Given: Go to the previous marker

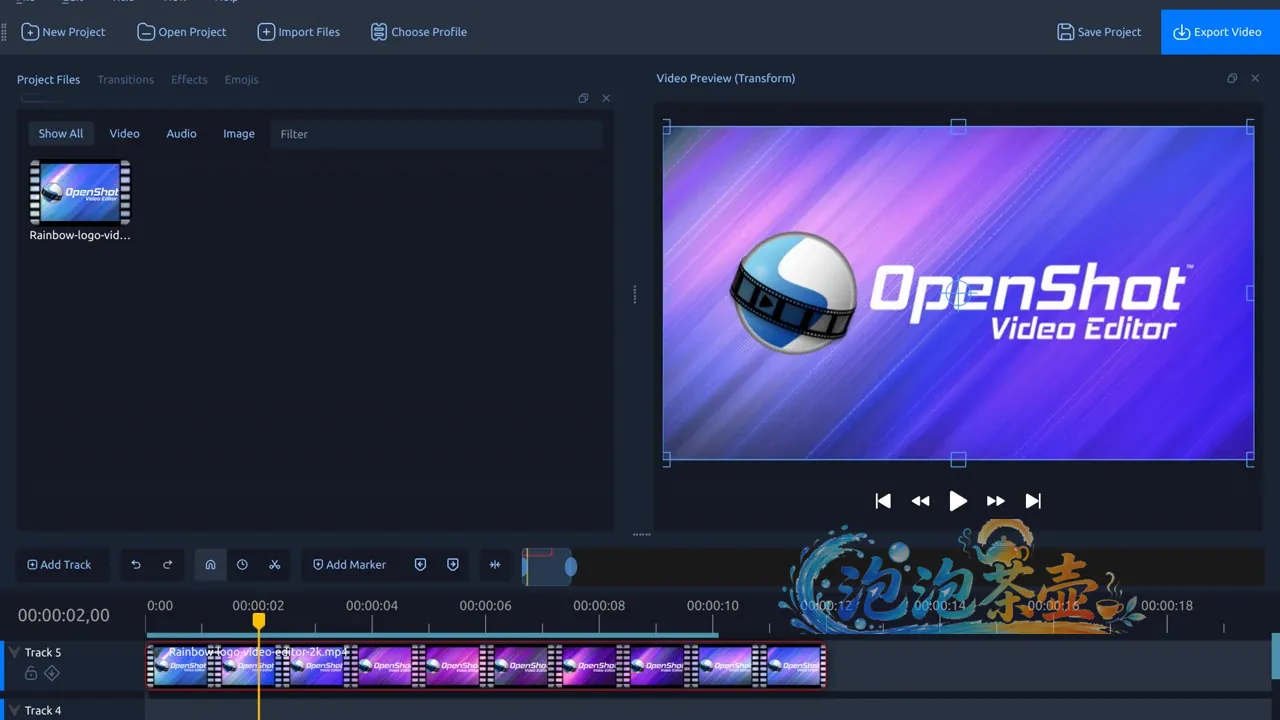Looking at the screenshot, I should tap(420, 565).
